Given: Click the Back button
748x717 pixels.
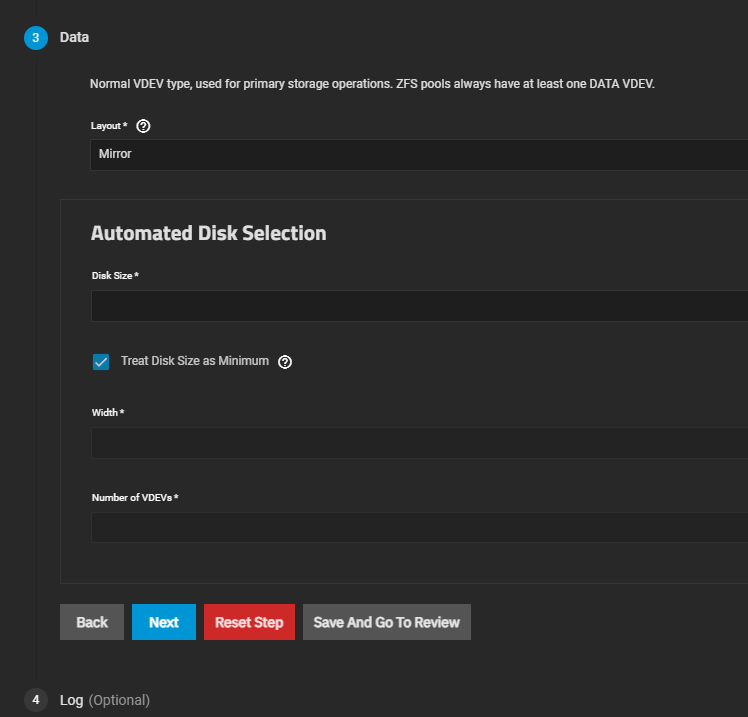Looking at the screenshot, I should click(92, 622).
